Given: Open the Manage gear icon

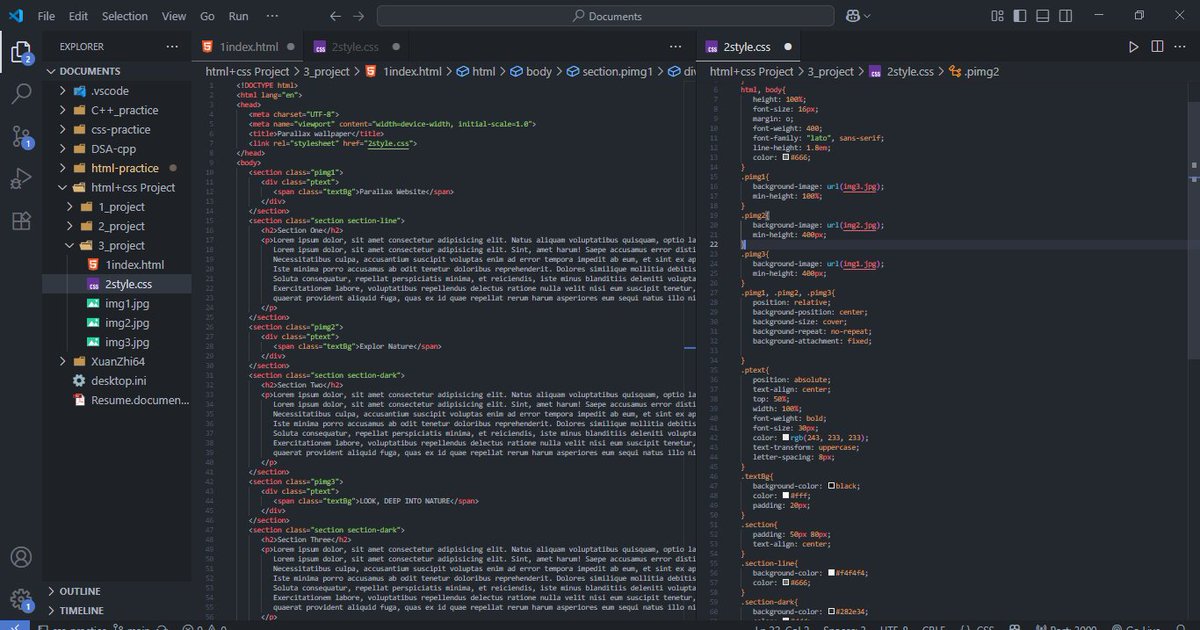Looking at the screenshot, I should point(21,599).
